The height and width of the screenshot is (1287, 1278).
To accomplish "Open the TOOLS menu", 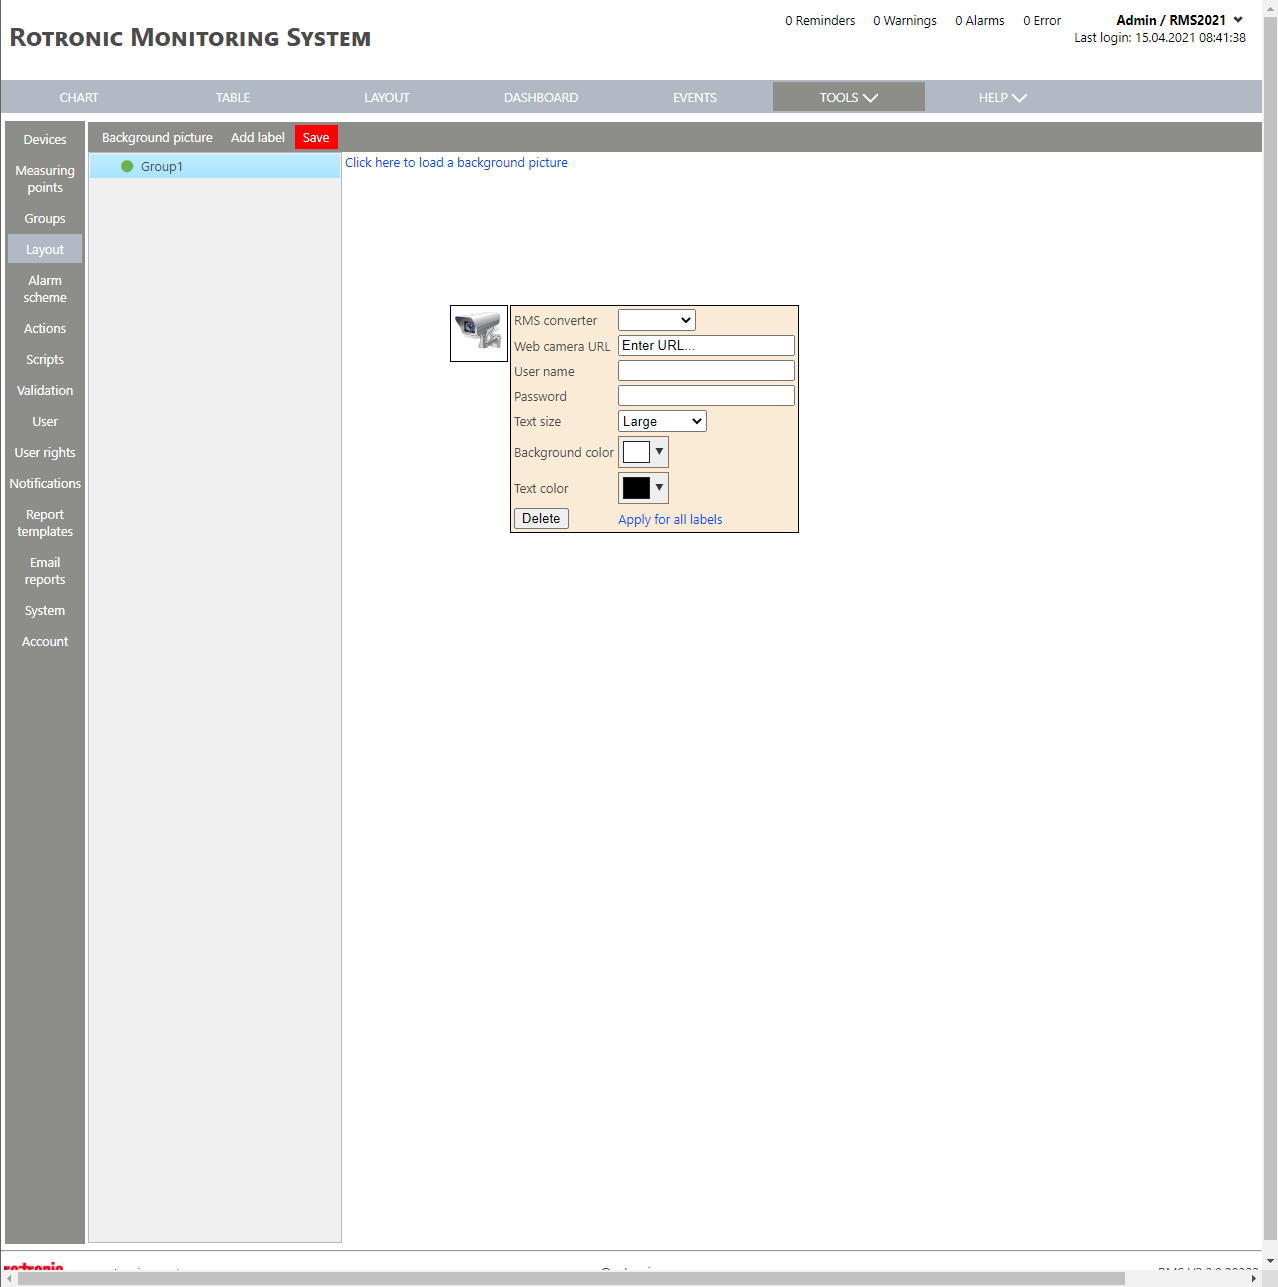I will tap(848, 97).
